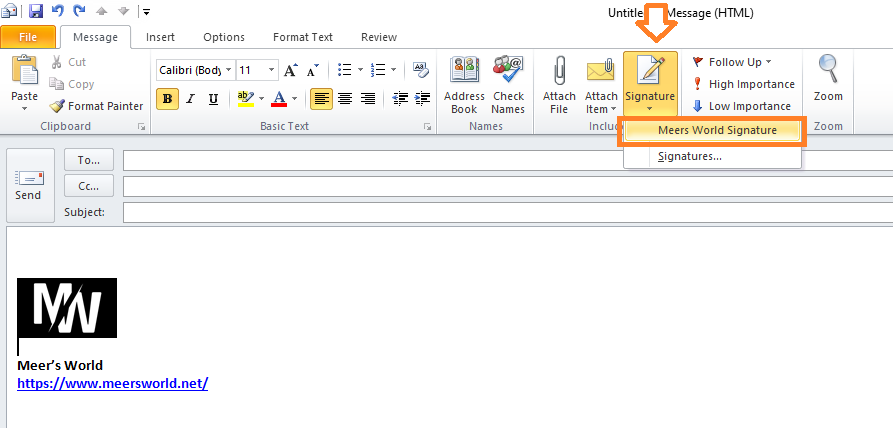Click the Increase Indent icon
Image resolution: width=893 pixels, height=428 pixels.
(x=422, y=99)
